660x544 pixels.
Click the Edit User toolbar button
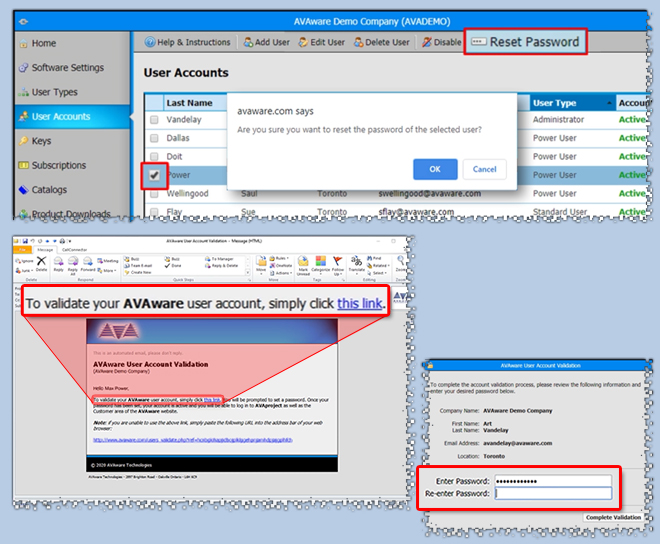pyautogui.click(x=322, y=42)
